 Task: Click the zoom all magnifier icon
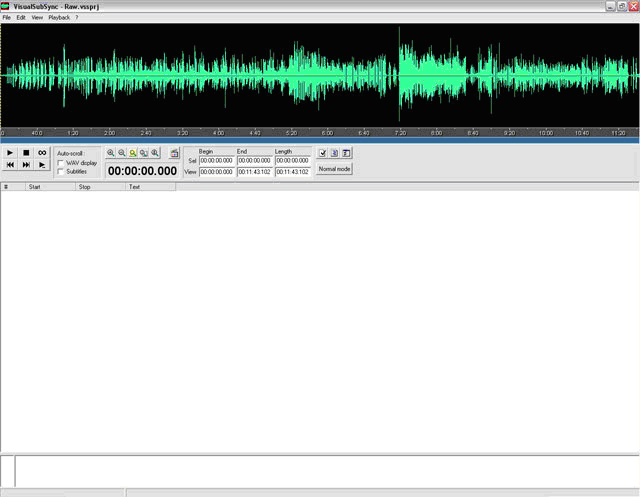(x=144, y=153)
